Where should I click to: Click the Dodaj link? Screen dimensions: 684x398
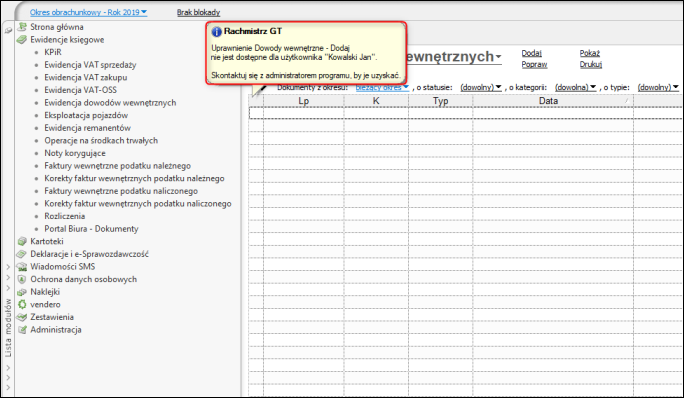coord(531,53)
